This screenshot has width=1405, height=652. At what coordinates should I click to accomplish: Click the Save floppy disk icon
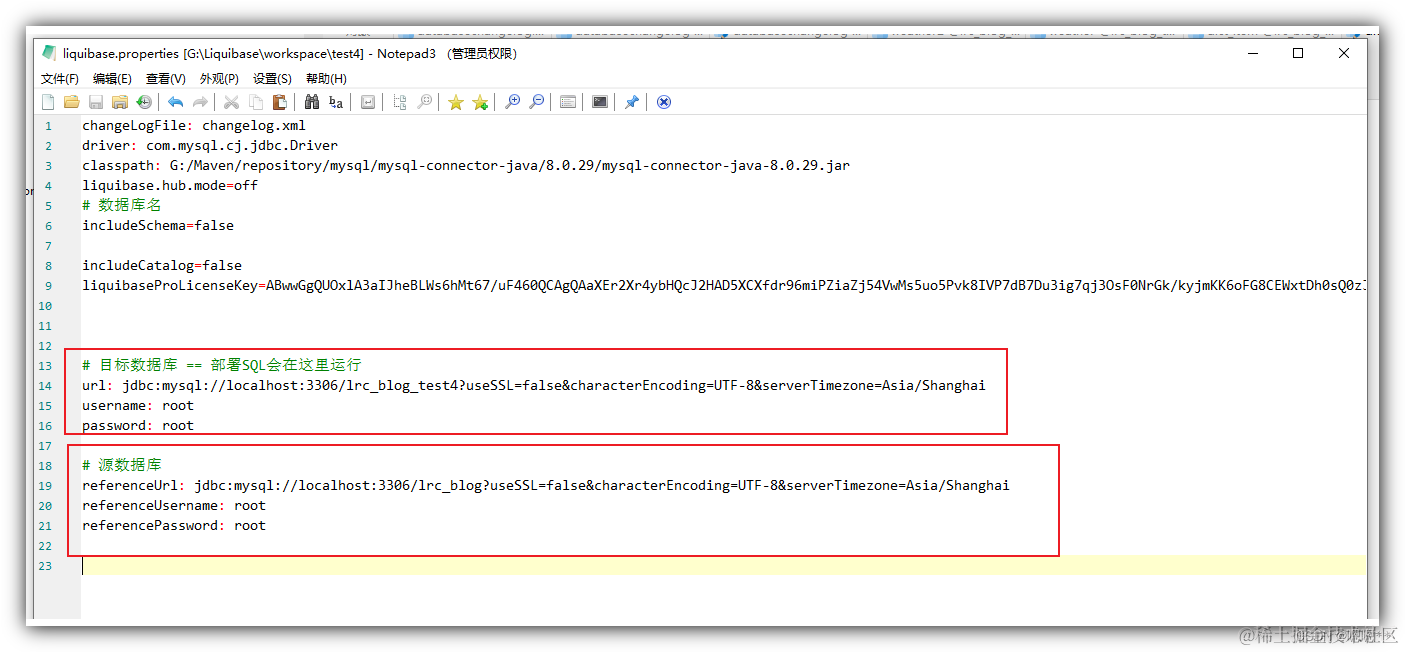[96, 102]
